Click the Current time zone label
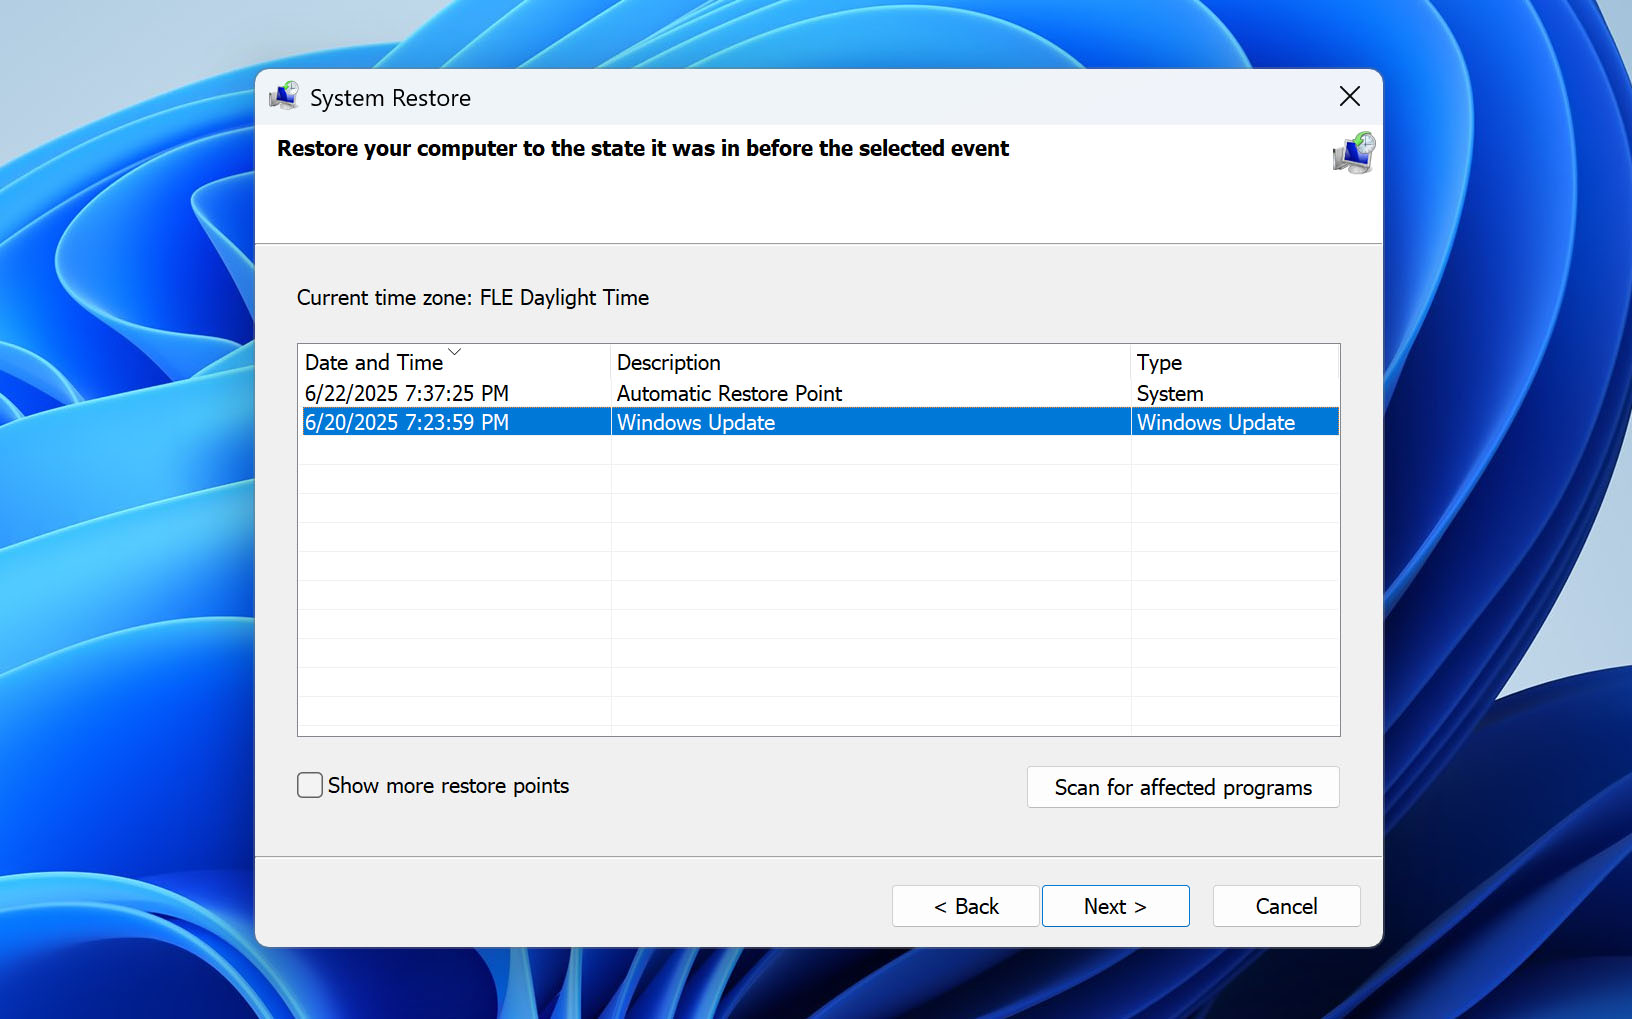The width and height of the screenshot is (1632, 1019). [473, 297]
